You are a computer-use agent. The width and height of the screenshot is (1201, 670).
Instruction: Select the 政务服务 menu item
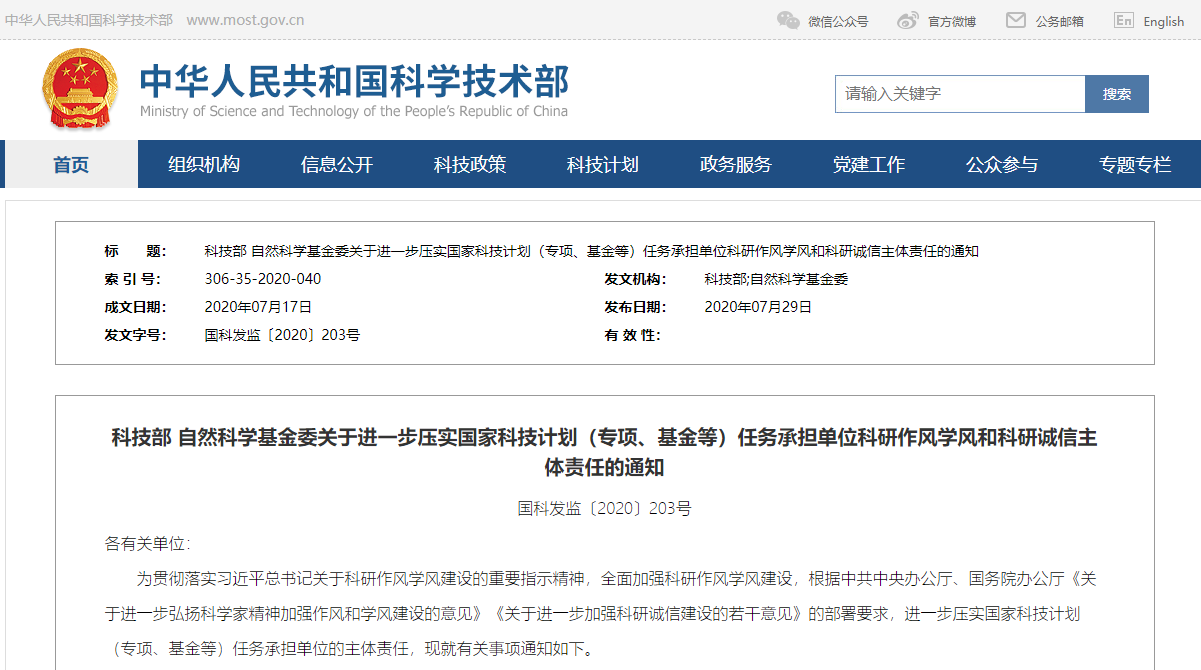(736, 164)
